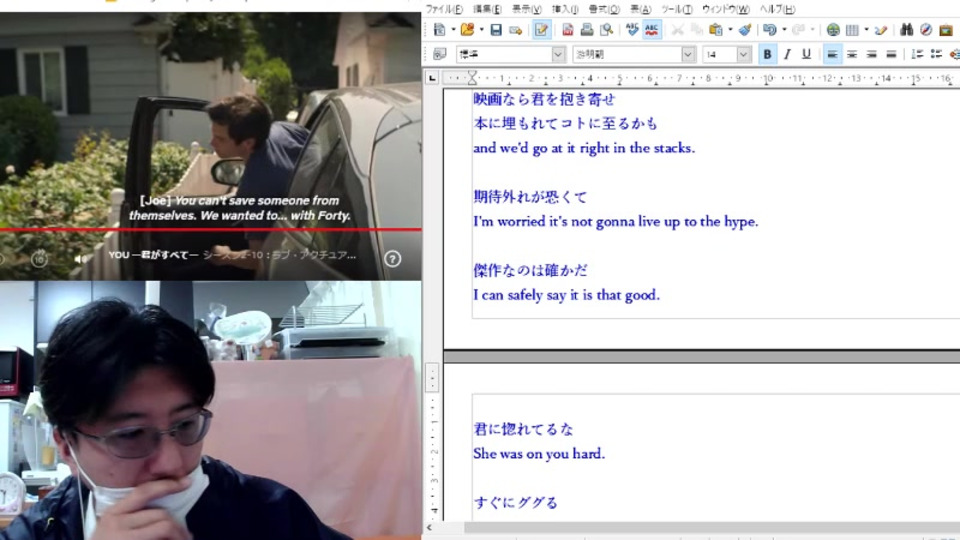This screenshot has width=960, height=540.
Task: Click the Clone formatting paintbrush icon
Action: [x=745, y=29]
